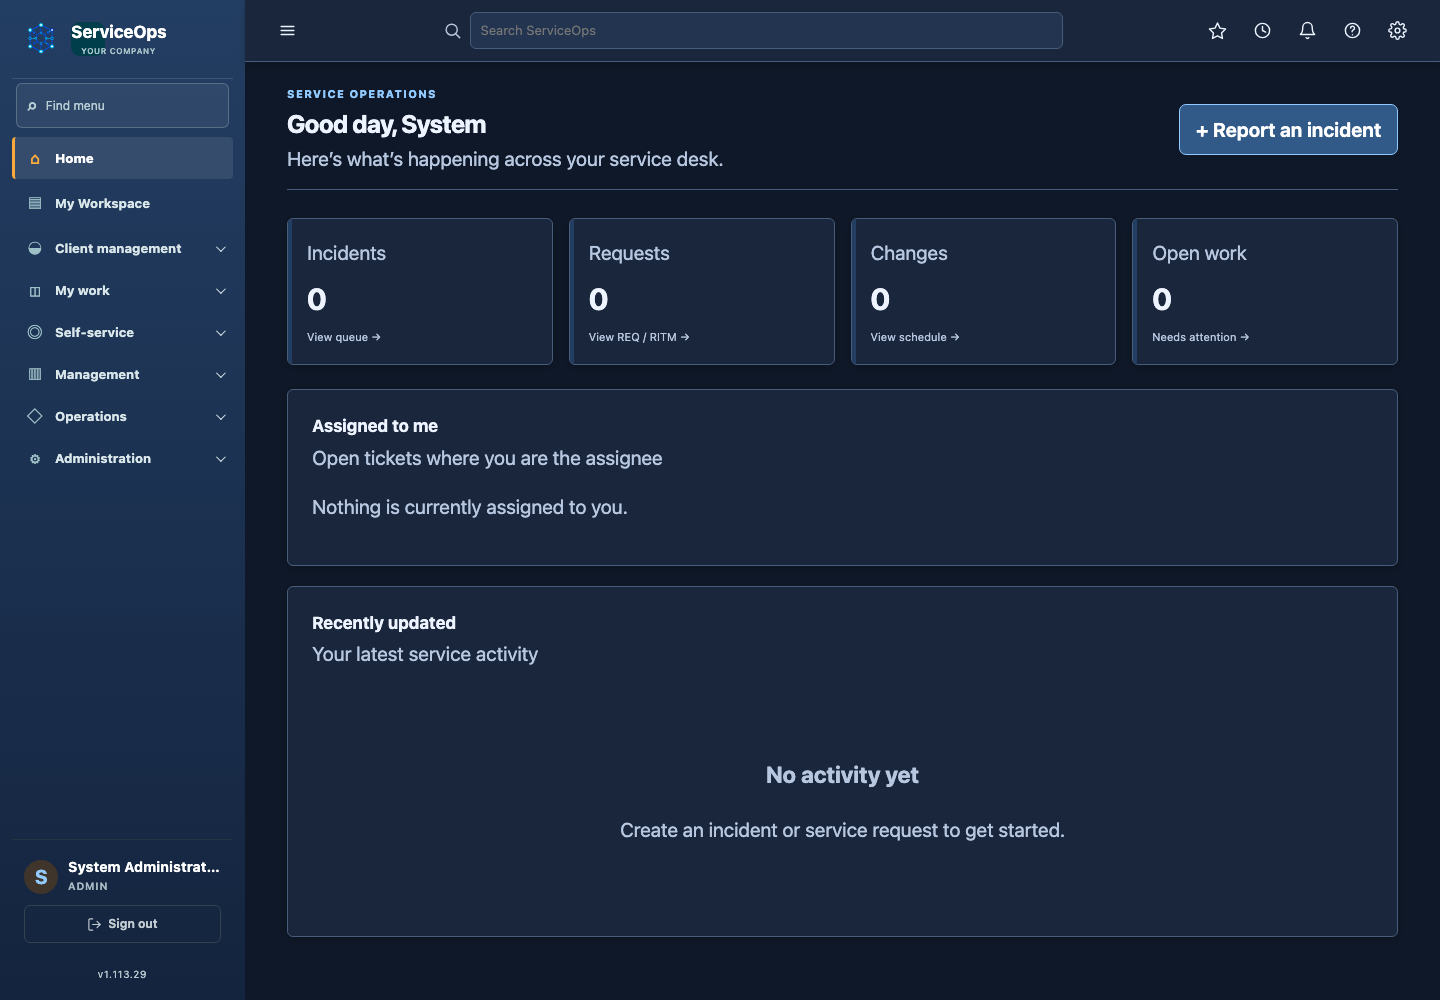Open favorites star icon
This screenshot has height=1000, width=1440.
[1217, 31]
